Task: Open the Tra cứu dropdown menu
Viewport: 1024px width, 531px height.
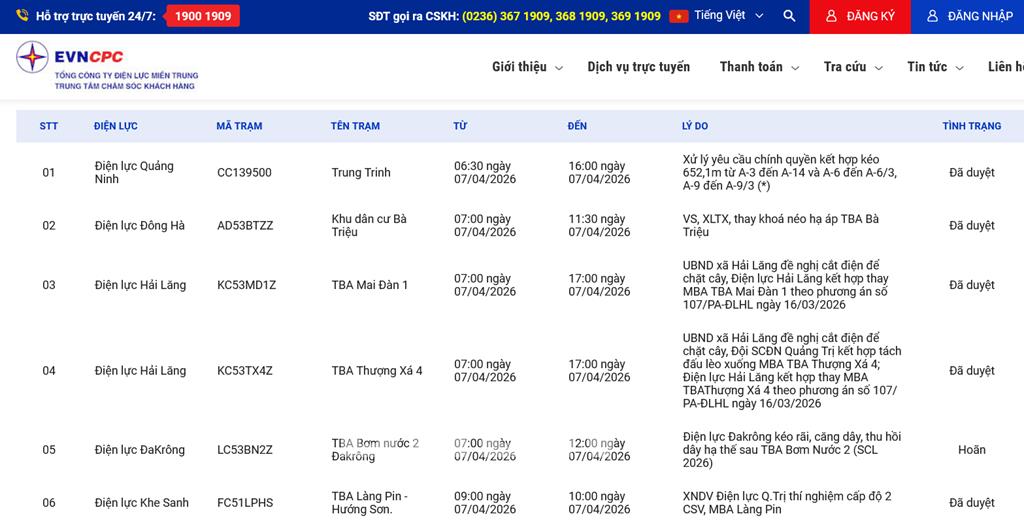Action: pos(853,67)
